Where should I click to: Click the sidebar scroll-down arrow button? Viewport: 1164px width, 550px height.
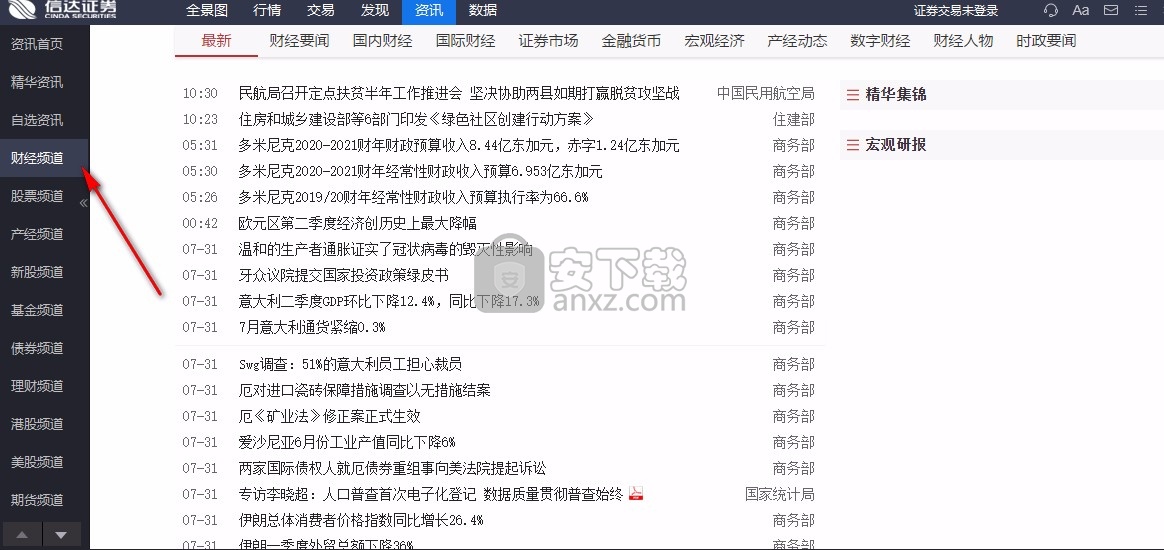62,534
